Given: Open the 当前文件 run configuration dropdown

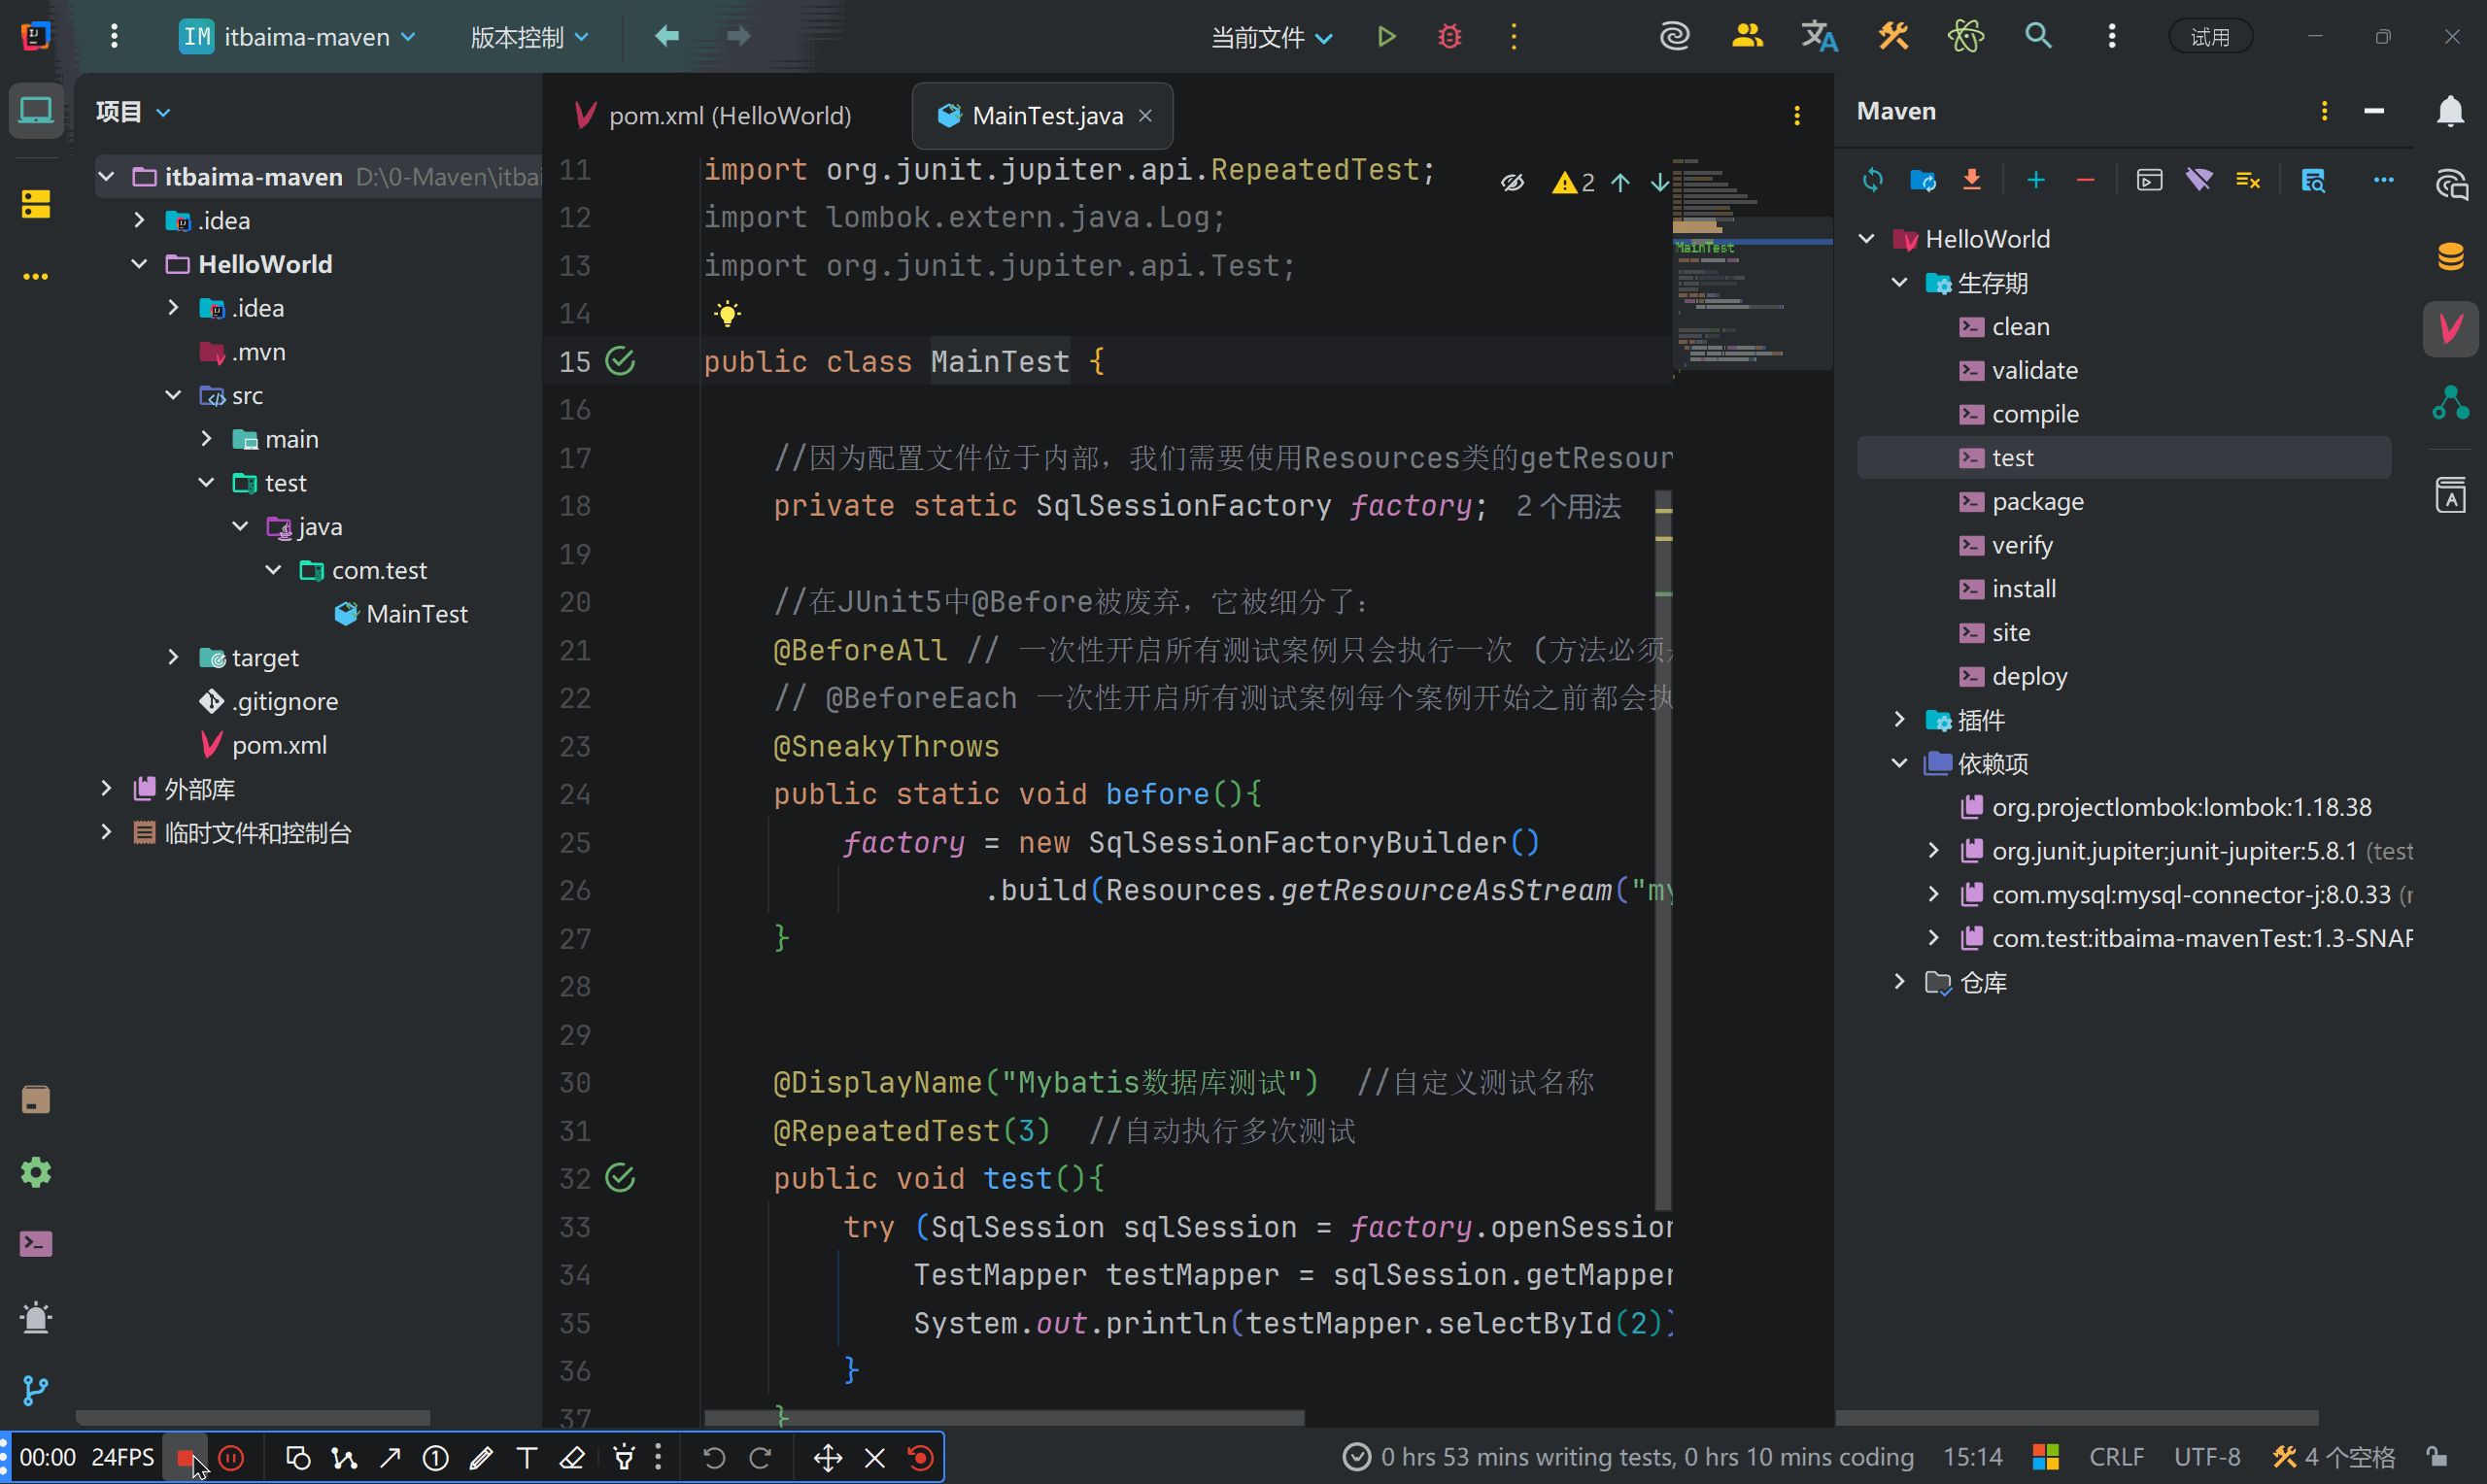Looking at the screenshot, I should click(x=1271, y=38).
